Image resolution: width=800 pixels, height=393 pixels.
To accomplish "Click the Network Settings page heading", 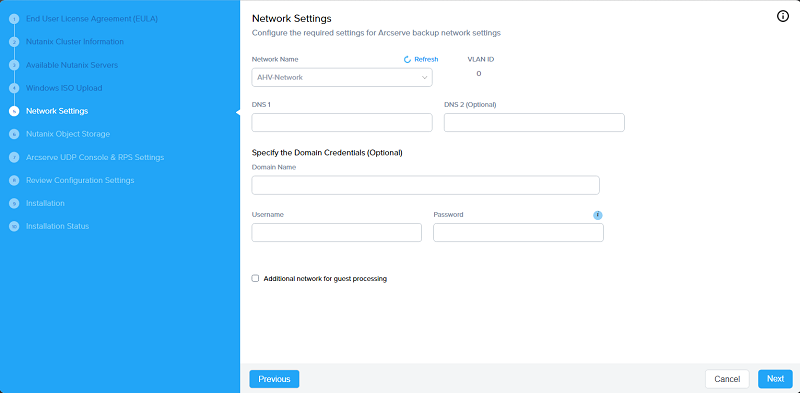I will pos(292,19).
